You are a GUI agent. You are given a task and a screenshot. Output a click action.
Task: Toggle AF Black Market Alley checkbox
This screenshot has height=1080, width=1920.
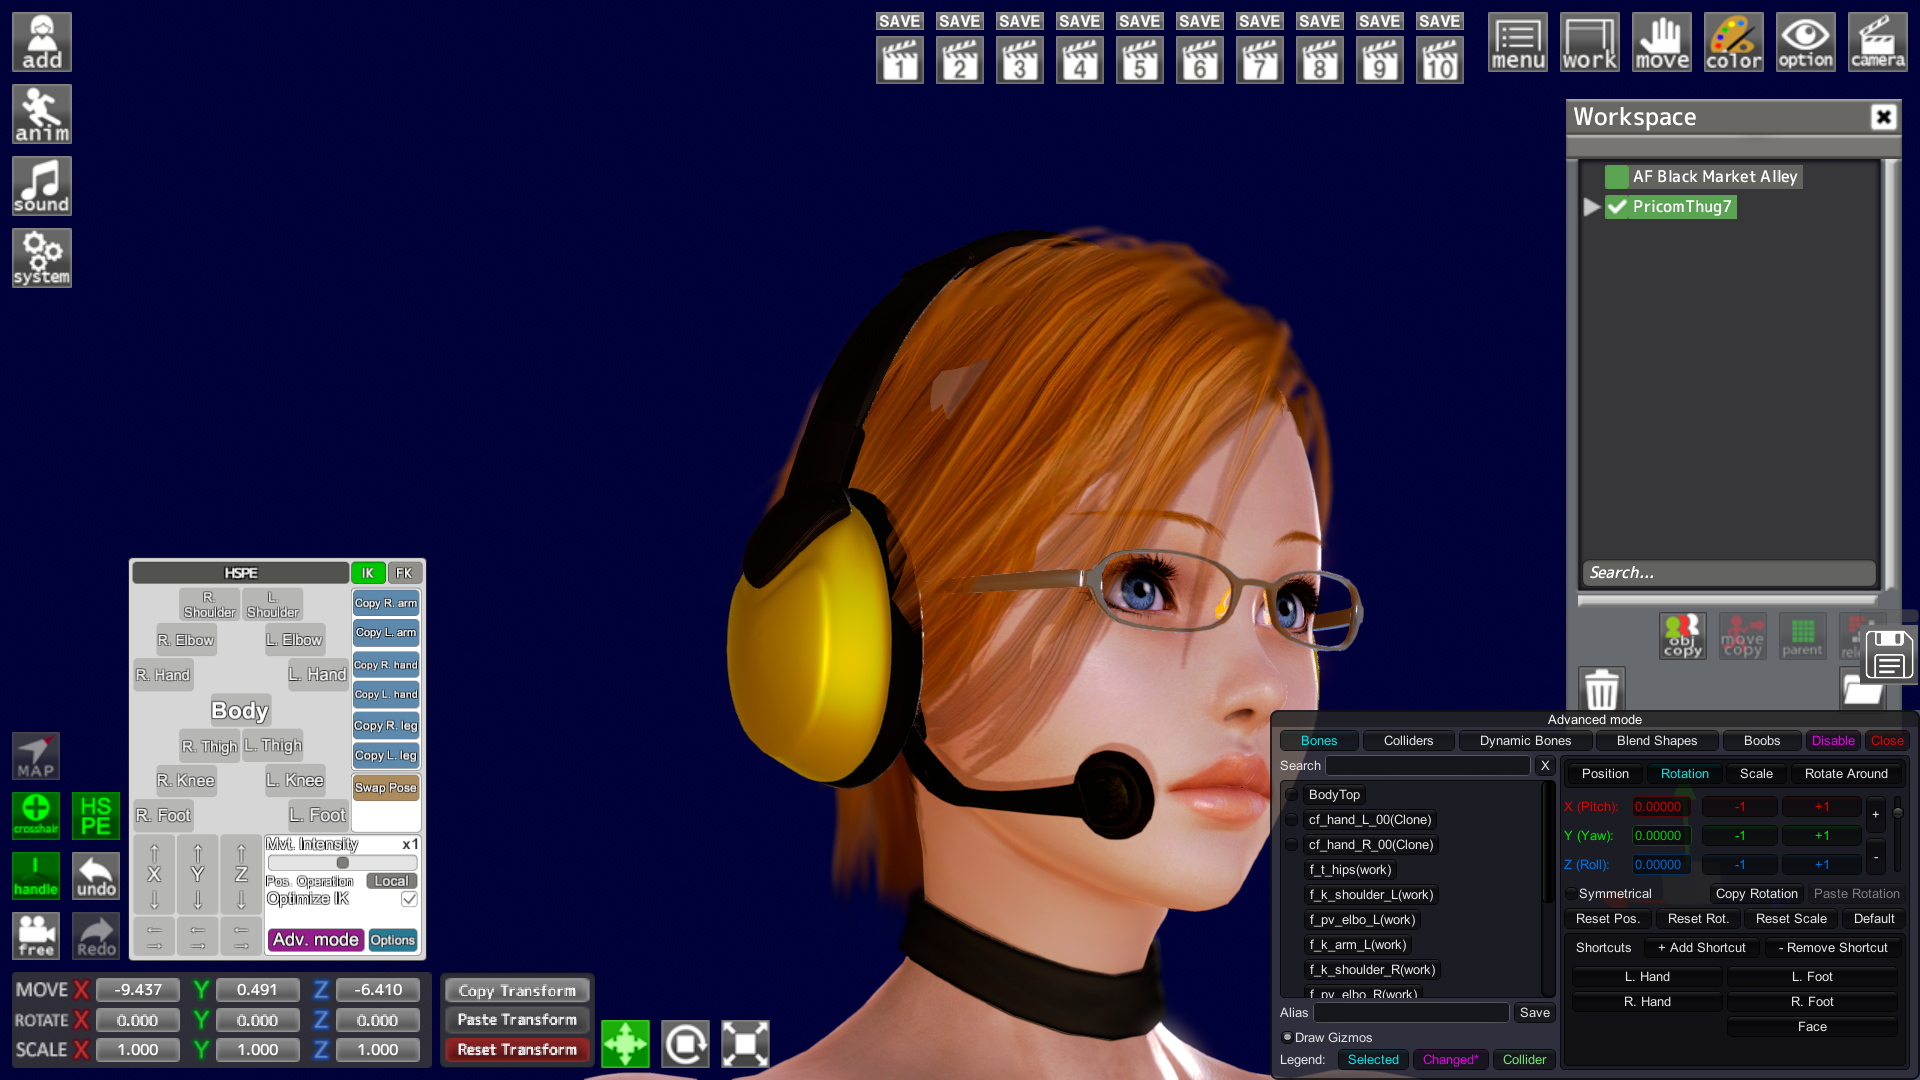(1617, 177)
